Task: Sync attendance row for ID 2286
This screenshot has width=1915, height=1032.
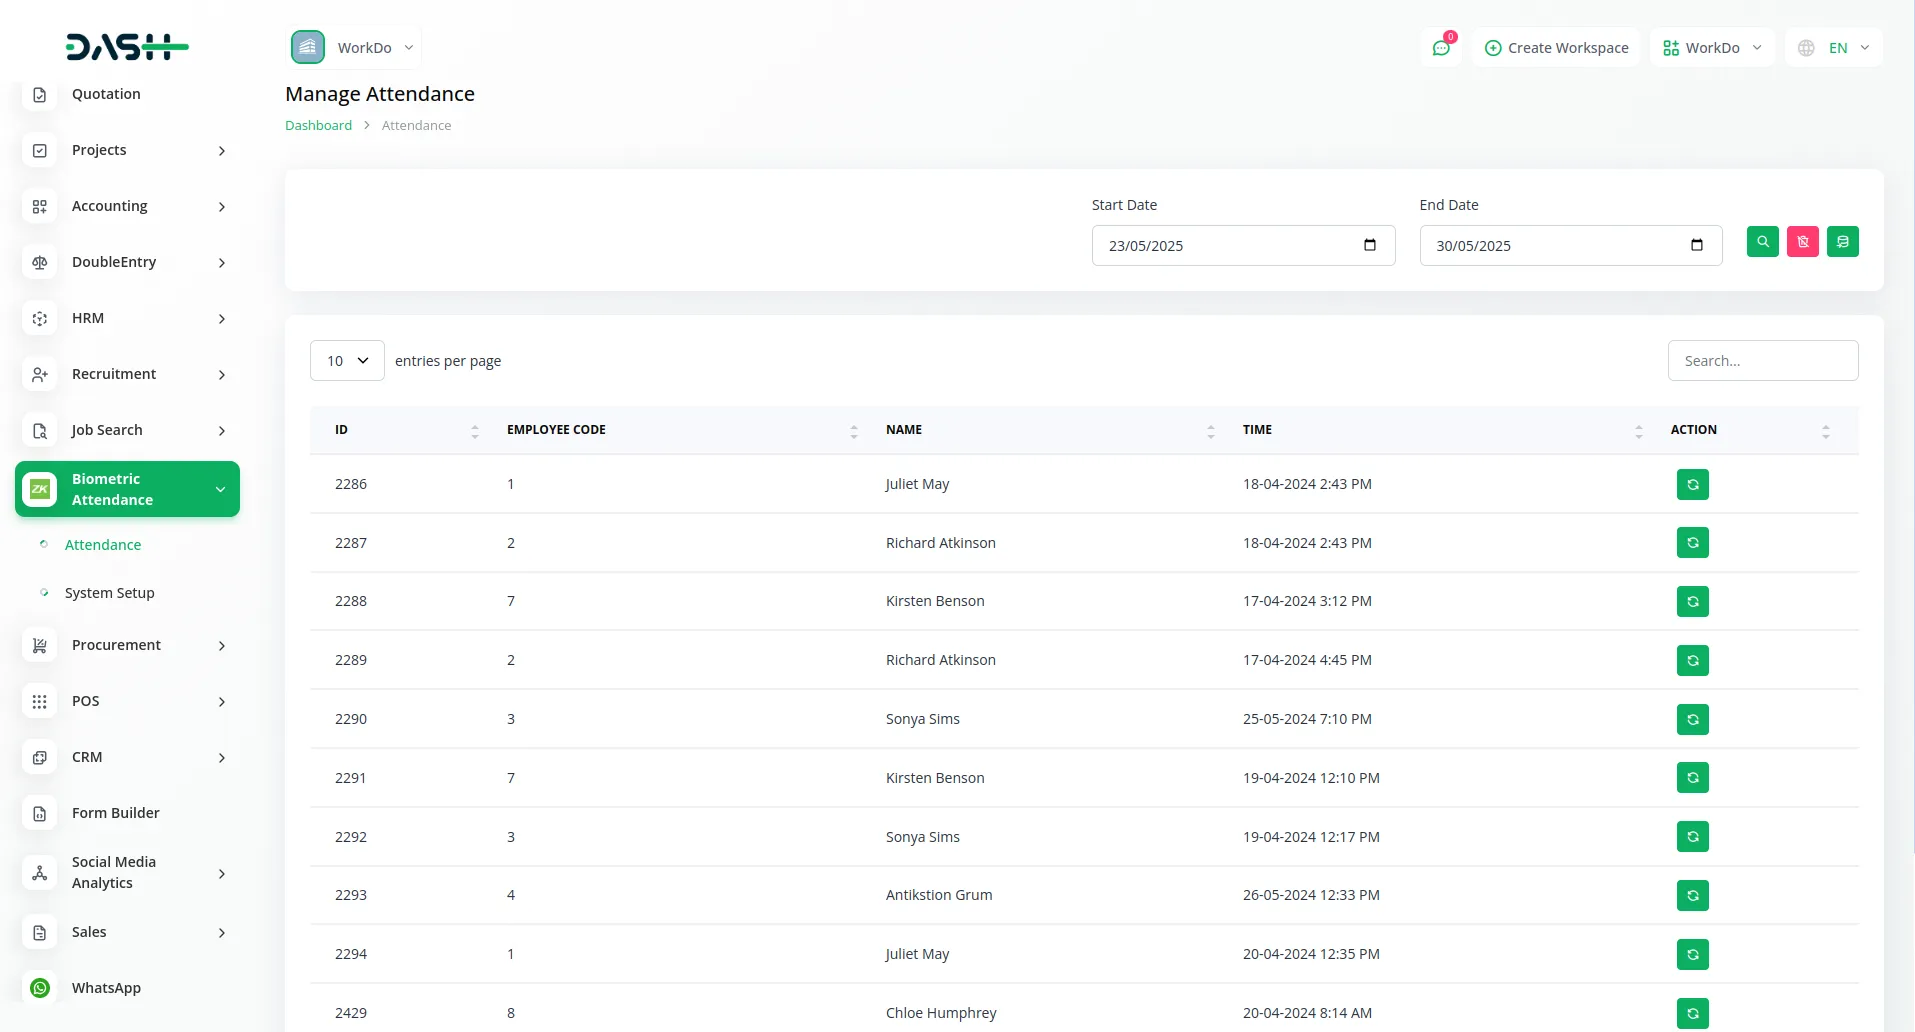Action: point(1692,485)
